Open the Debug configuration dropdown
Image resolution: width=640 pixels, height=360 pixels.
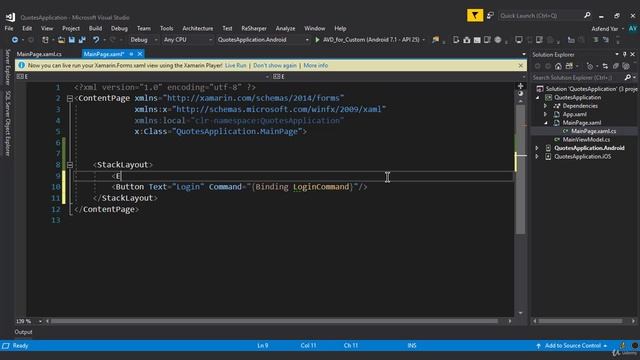click(156, 40)
